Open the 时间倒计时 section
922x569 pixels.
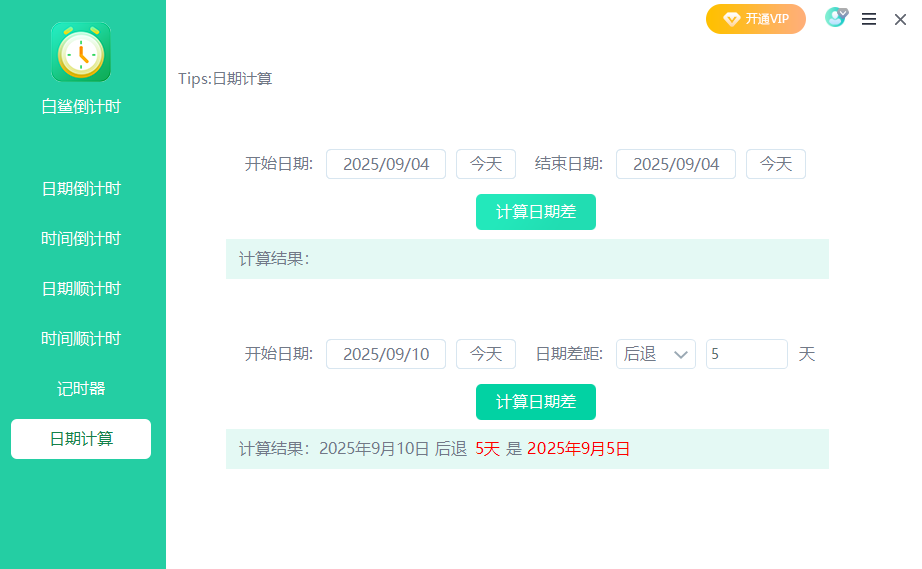point(81,239)
